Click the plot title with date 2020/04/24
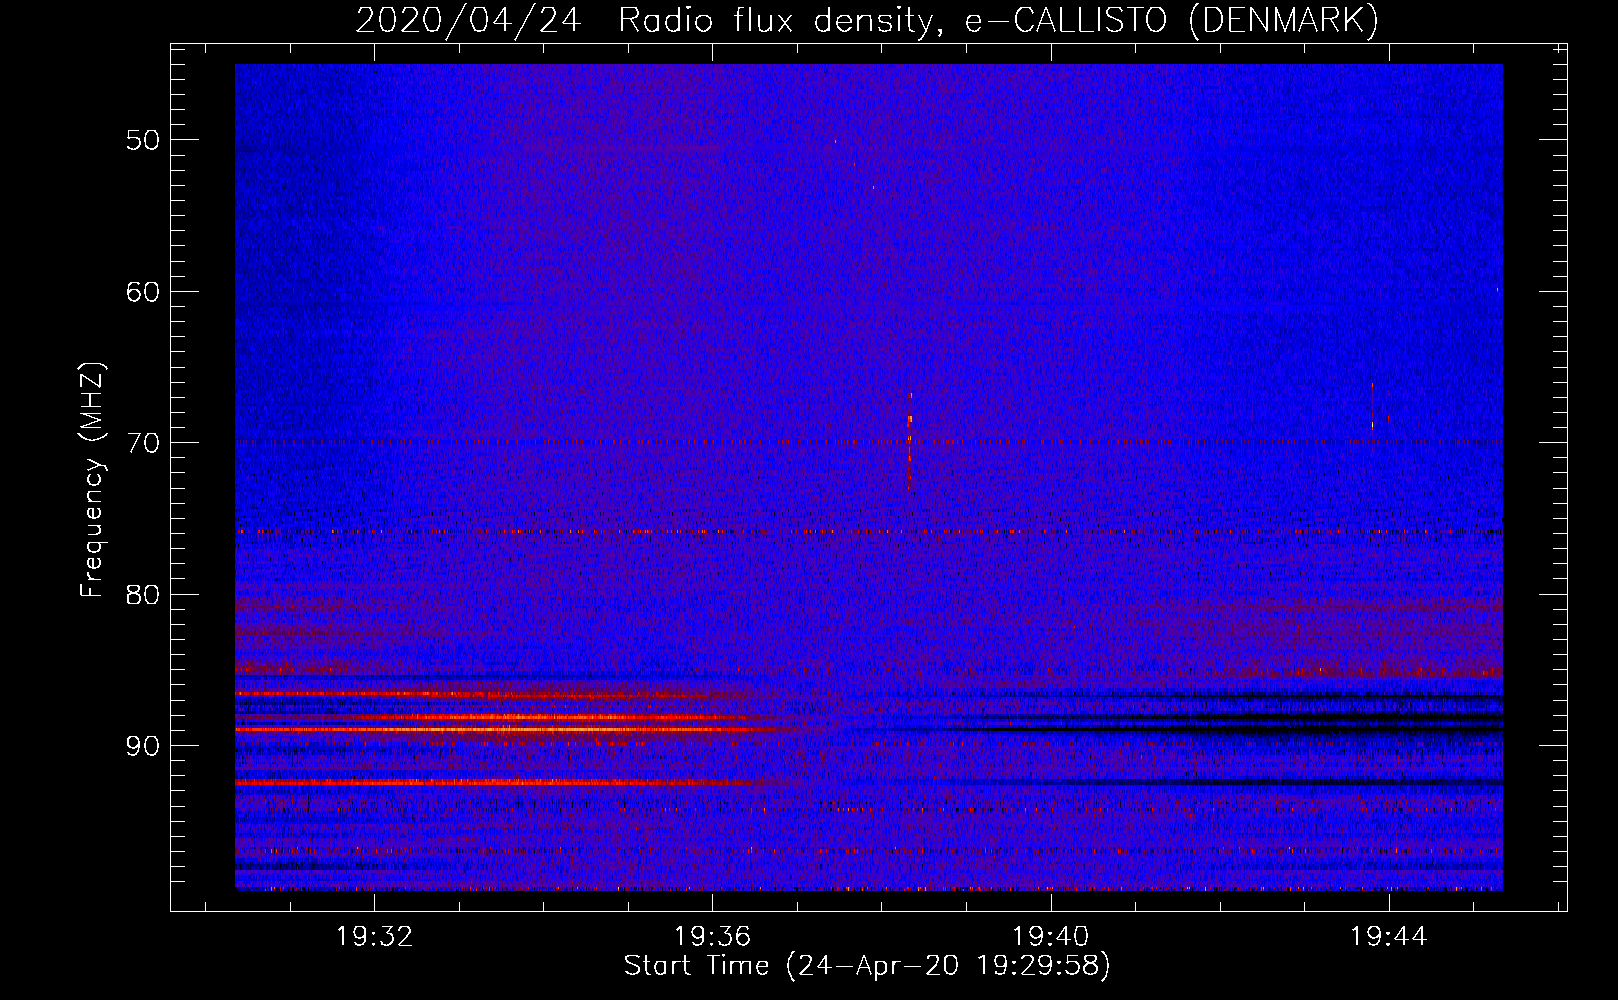The height and width of the screenshot is (1000, 1618). [x=867, y=20]
